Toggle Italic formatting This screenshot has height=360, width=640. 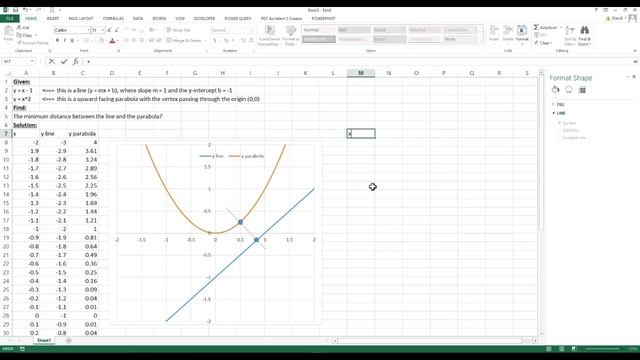[64, 40]
